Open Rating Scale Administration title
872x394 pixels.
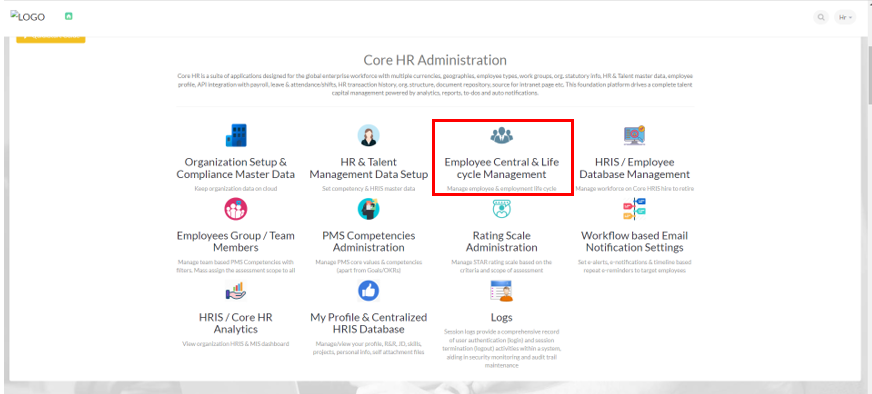(502, 242)
